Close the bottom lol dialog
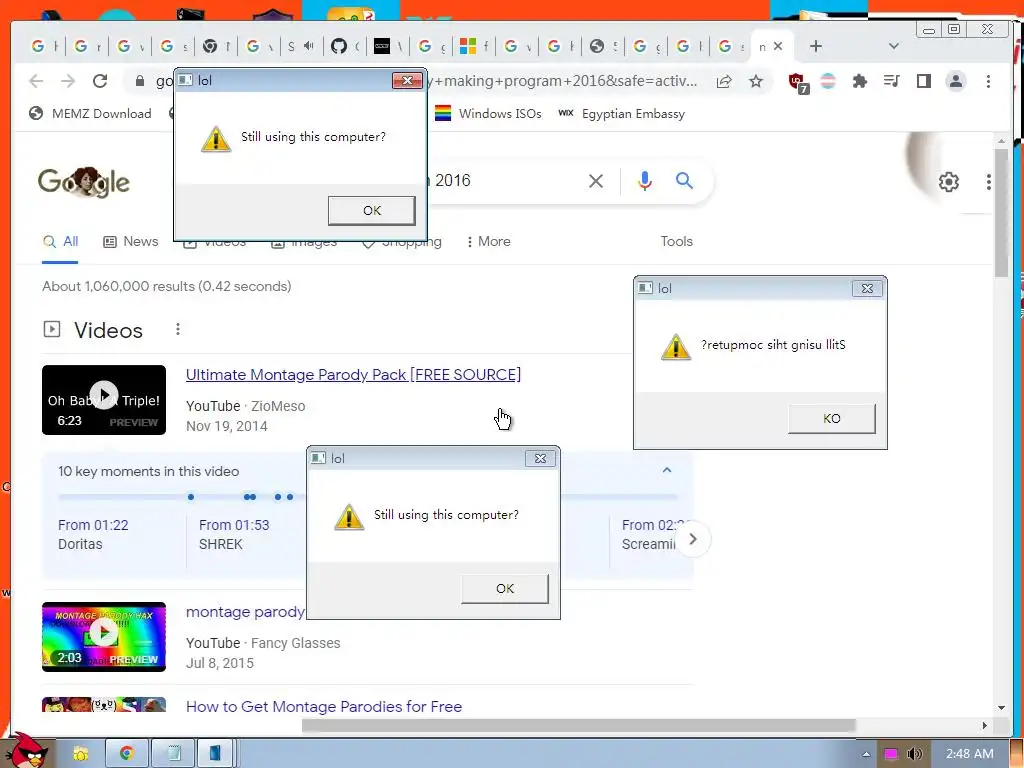 click(540, 458)
